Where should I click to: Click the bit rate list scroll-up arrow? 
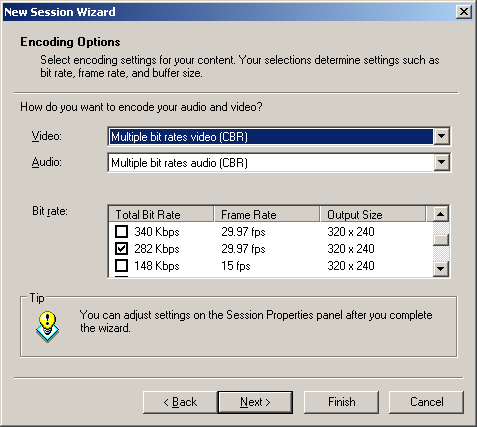tap(441, 214)
